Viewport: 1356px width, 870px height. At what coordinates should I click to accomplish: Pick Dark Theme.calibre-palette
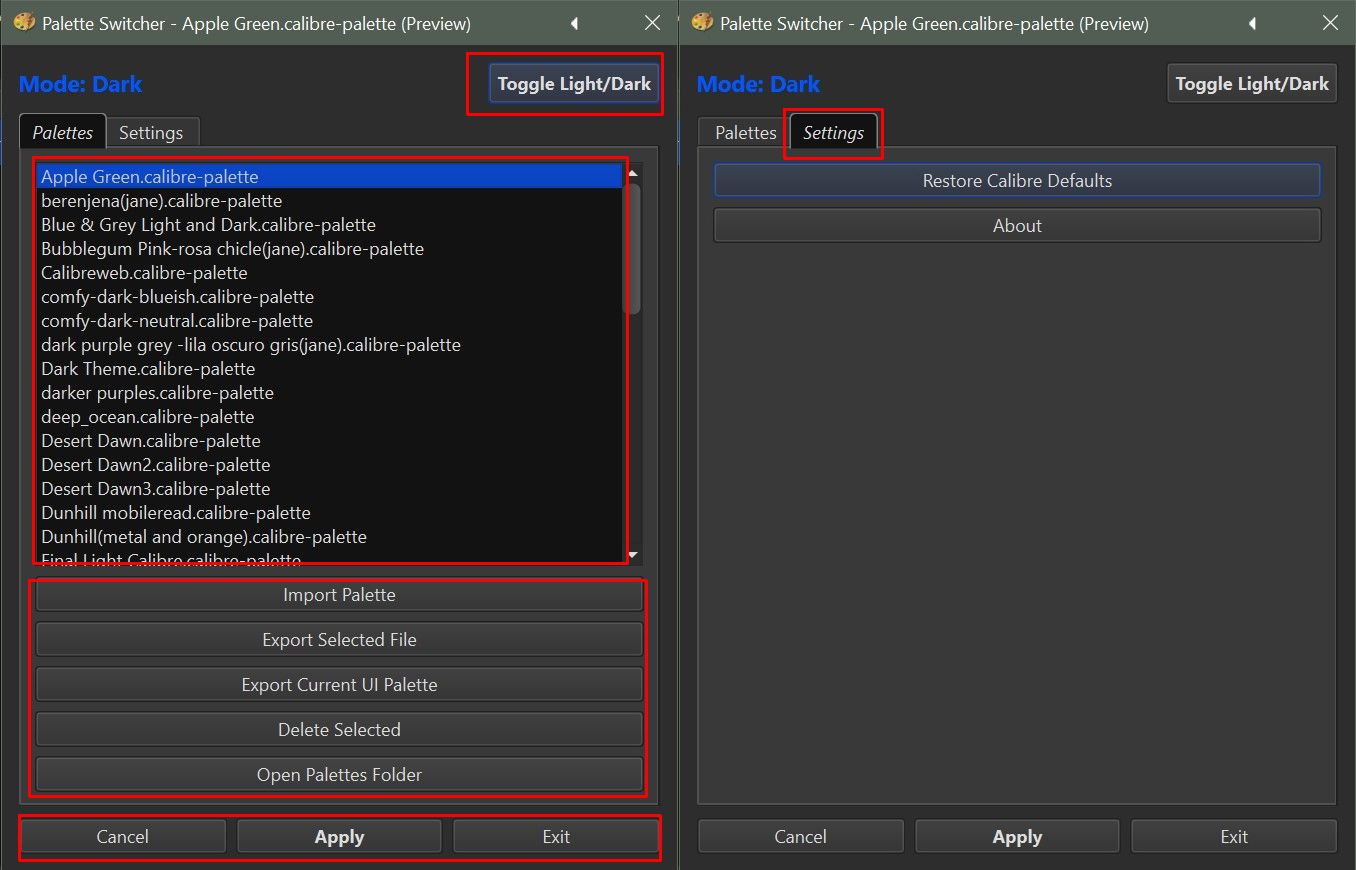(330, 369)
